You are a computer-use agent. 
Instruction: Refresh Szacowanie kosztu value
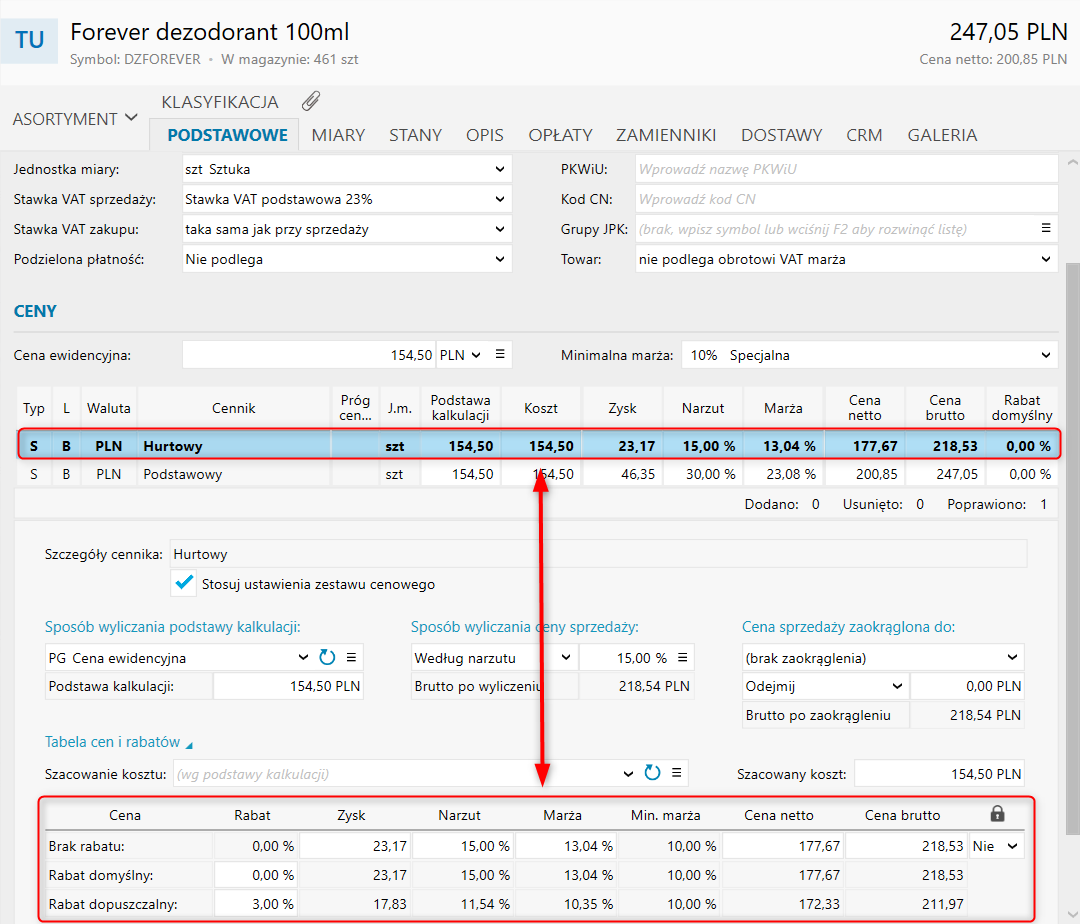click(x=652, y=773)
